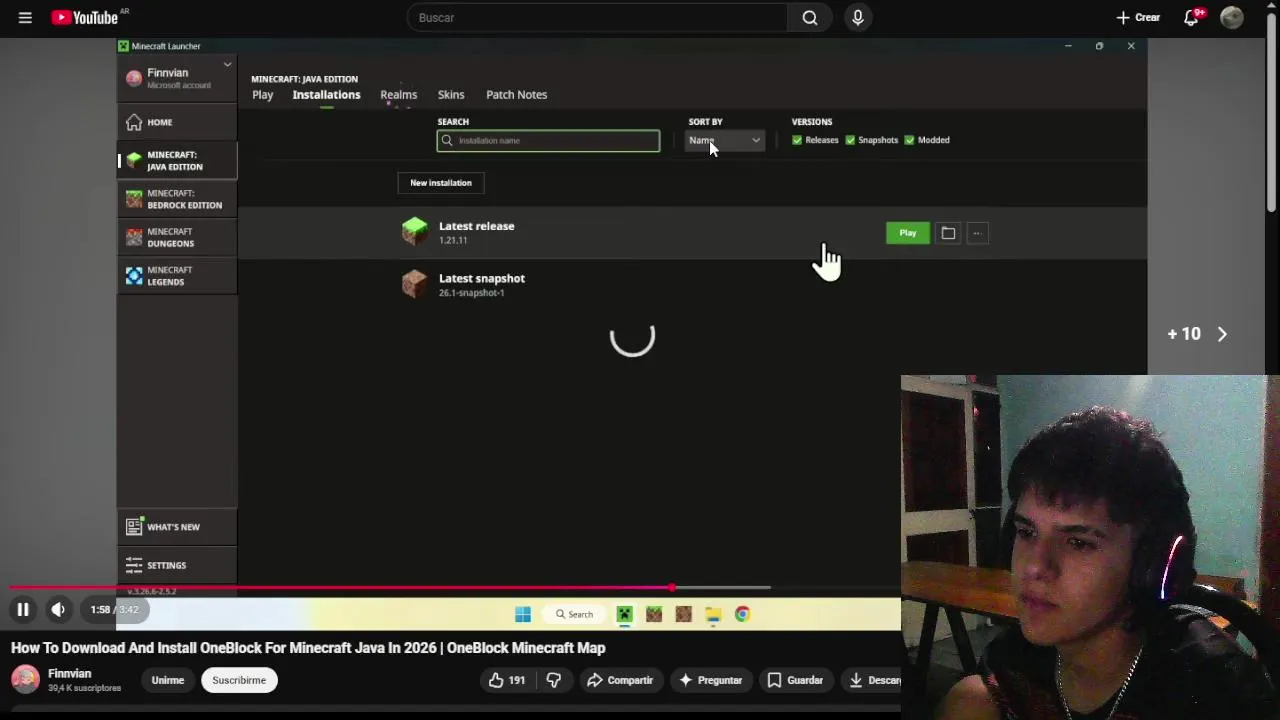Toggle the Releases checkbox
This screenshot has width=1280, height=720.
point(797,140)
